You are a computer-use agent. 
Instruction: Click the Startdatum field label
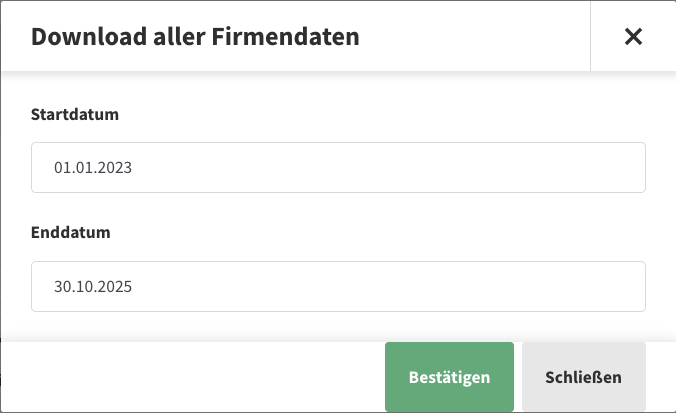75,114
